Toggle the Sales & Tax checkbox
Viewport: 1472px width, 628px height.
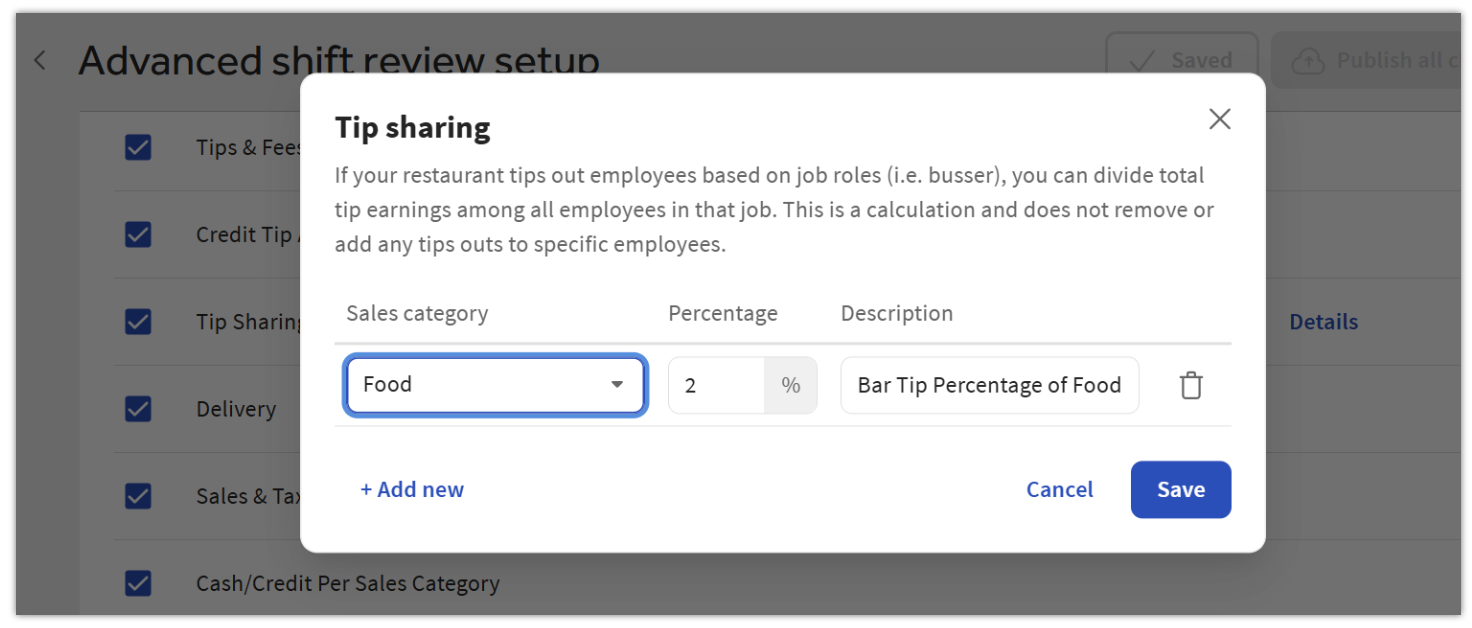point(138,496)
